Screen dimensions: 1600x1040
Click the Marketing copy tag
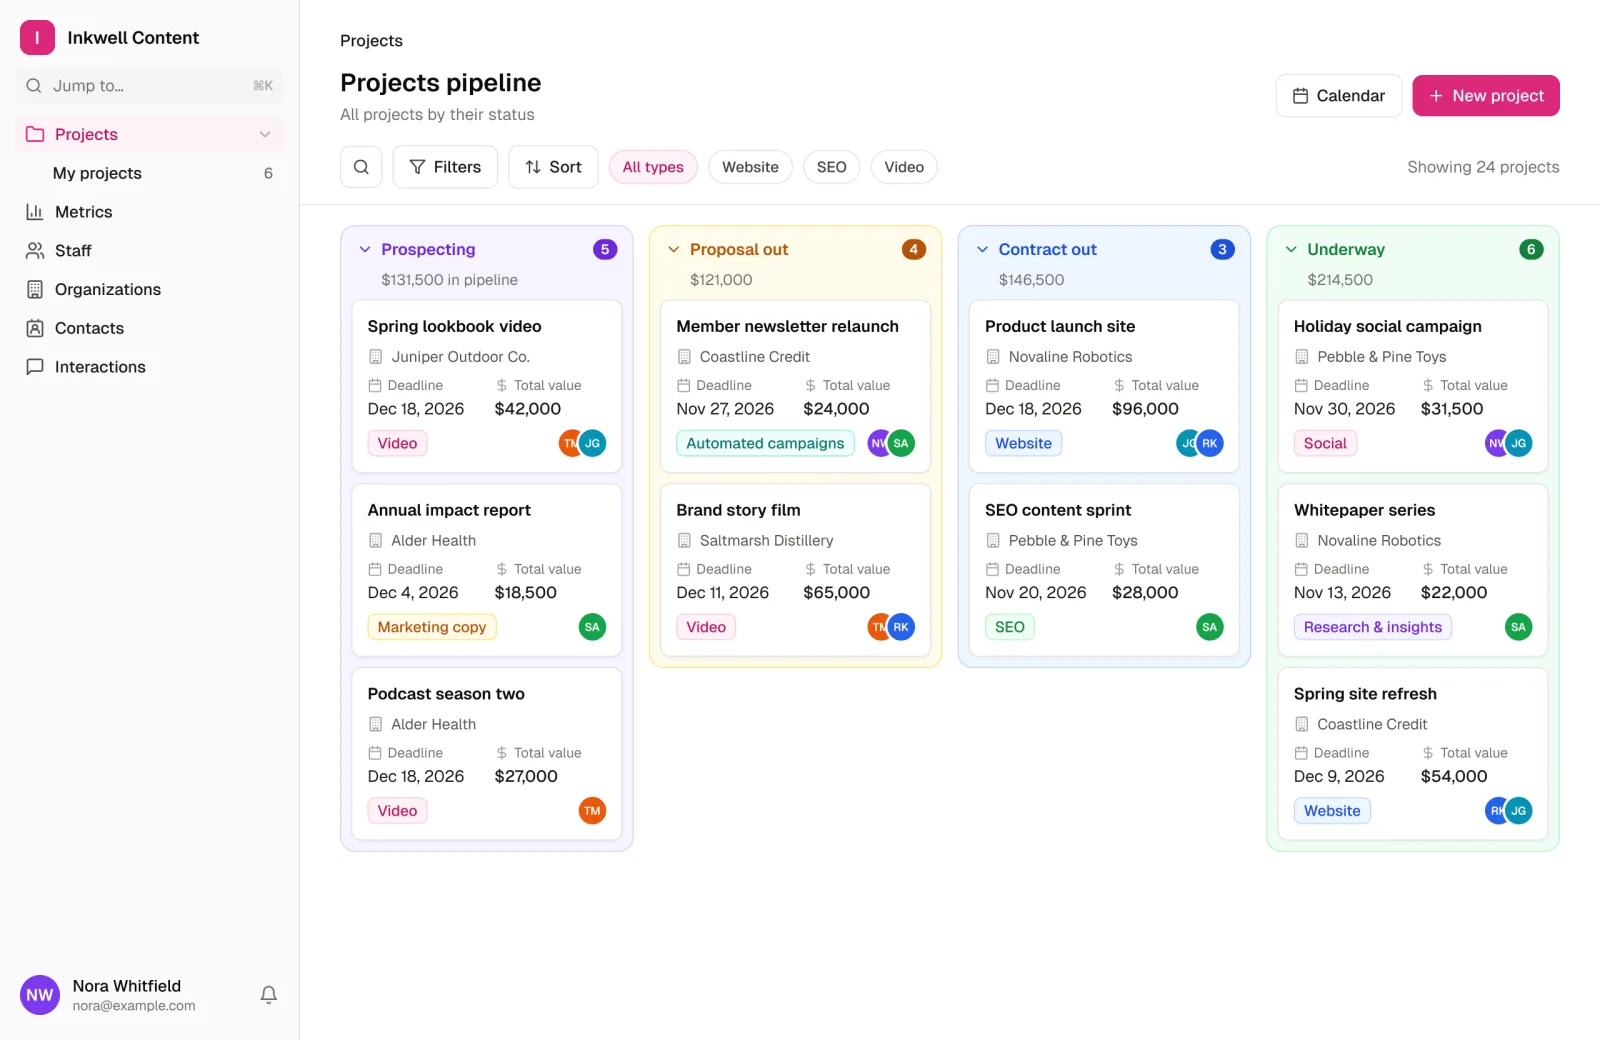(x=432, y=627)
